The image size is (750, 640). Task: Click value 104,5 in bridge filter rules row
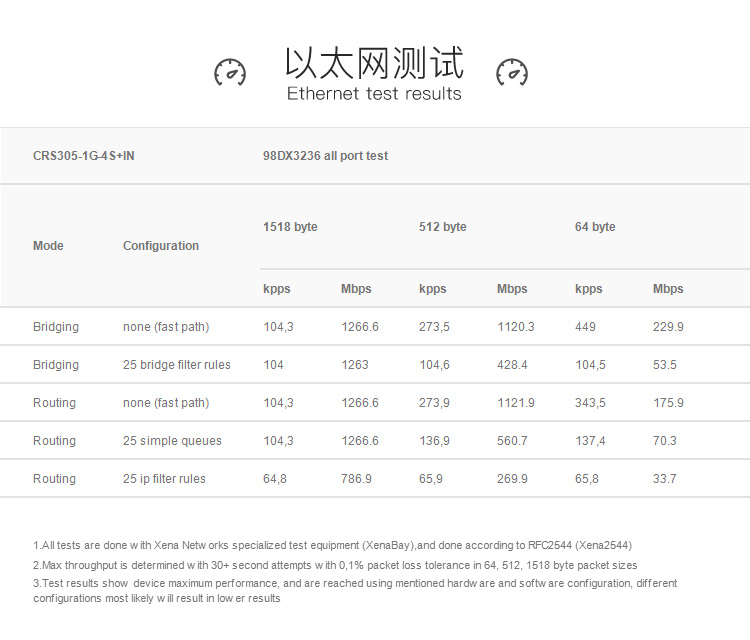coord(590,364)
